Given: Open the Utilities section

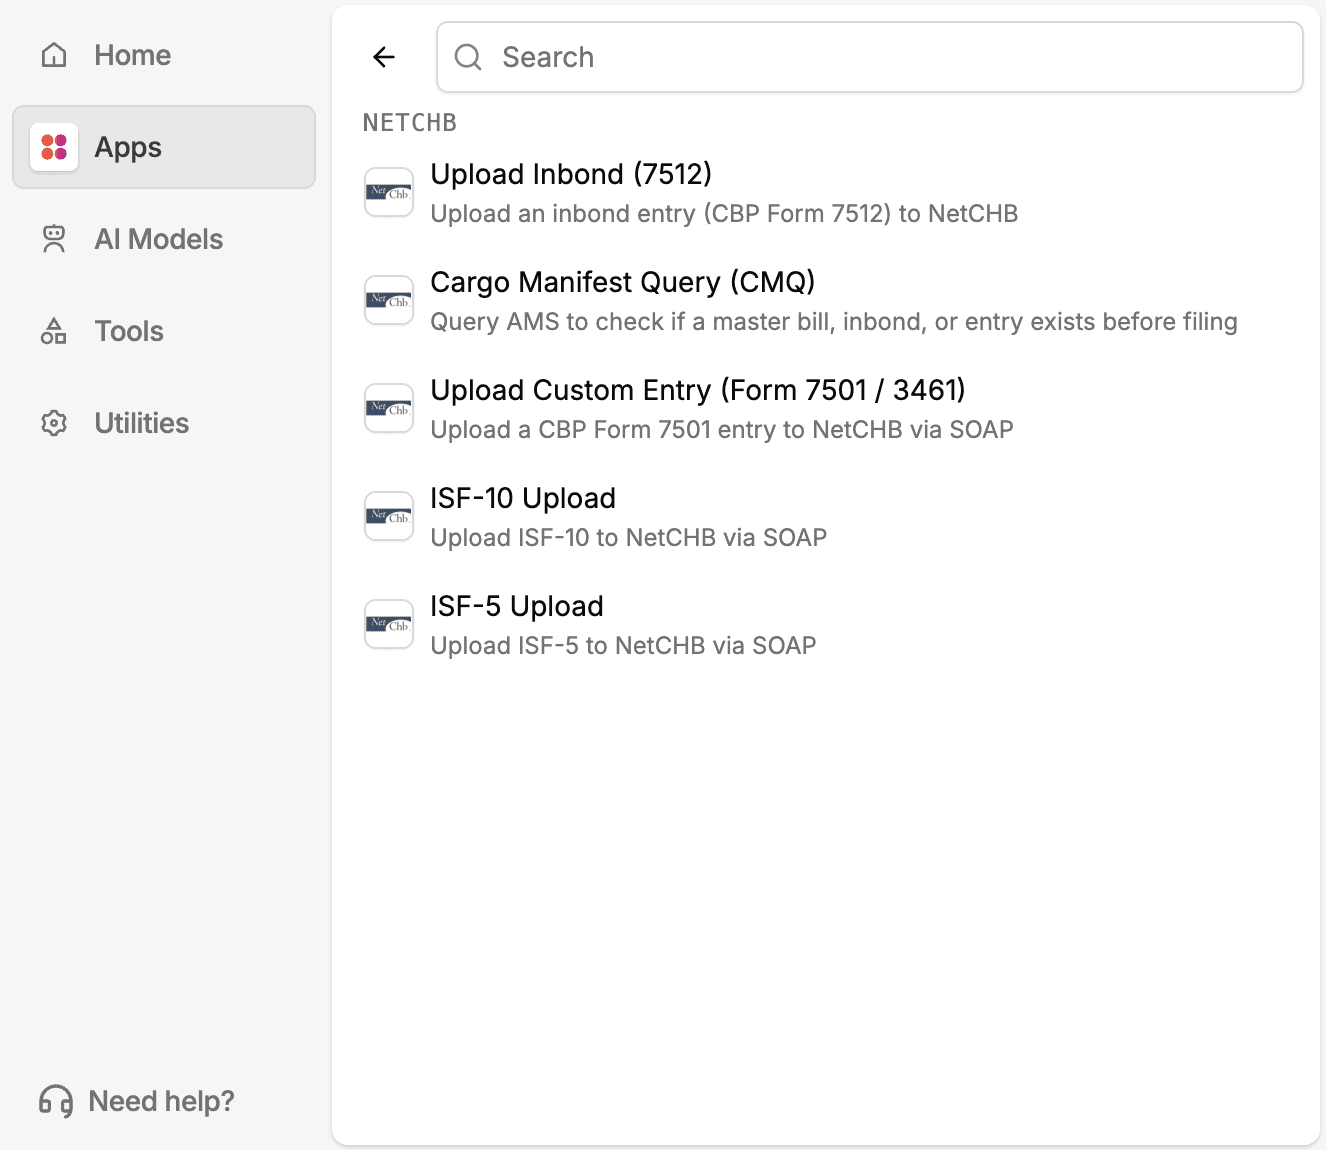Looking at the screenshot, I should tap(164, 423).
